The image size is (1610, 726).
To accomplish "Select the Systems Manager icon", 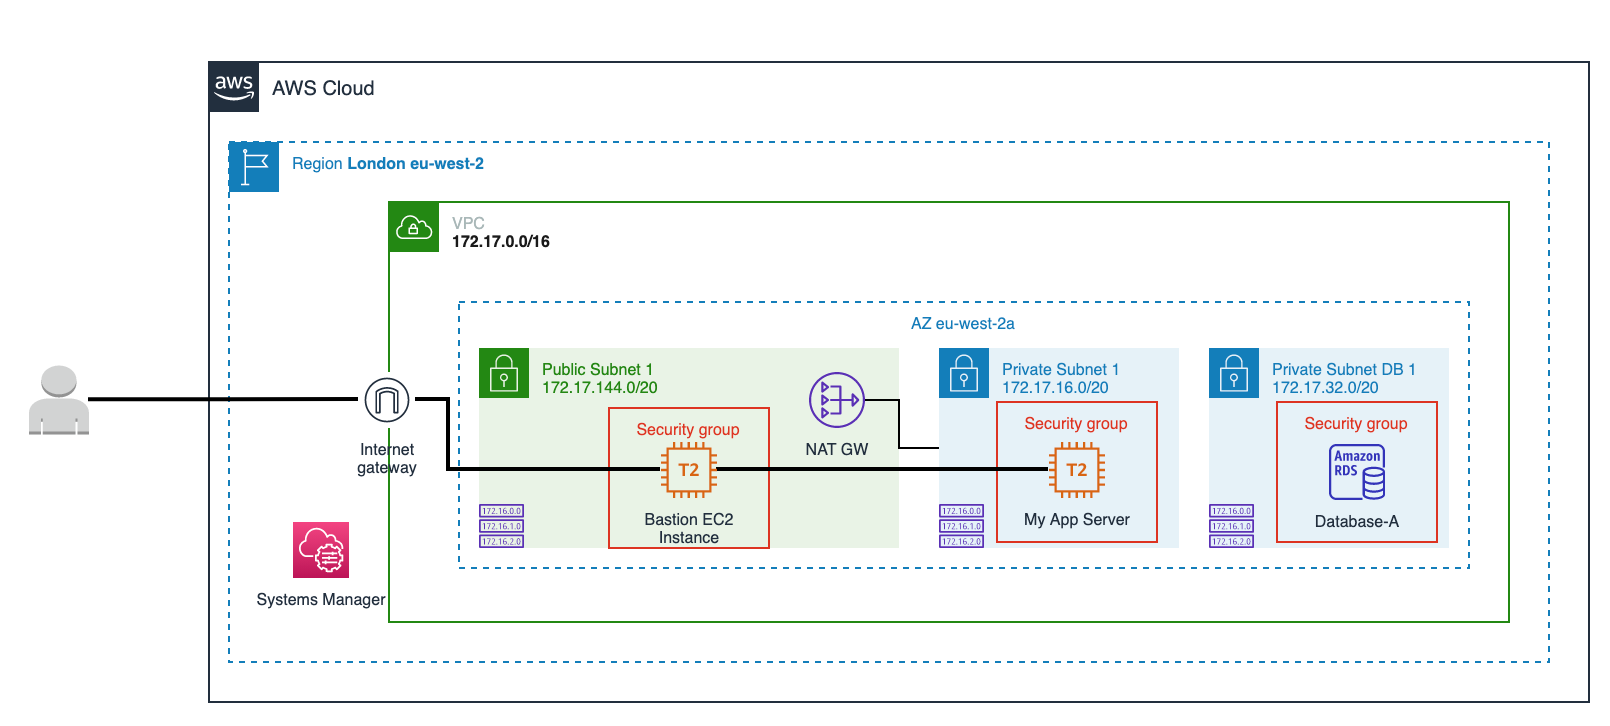I will (x=321, y=550).
